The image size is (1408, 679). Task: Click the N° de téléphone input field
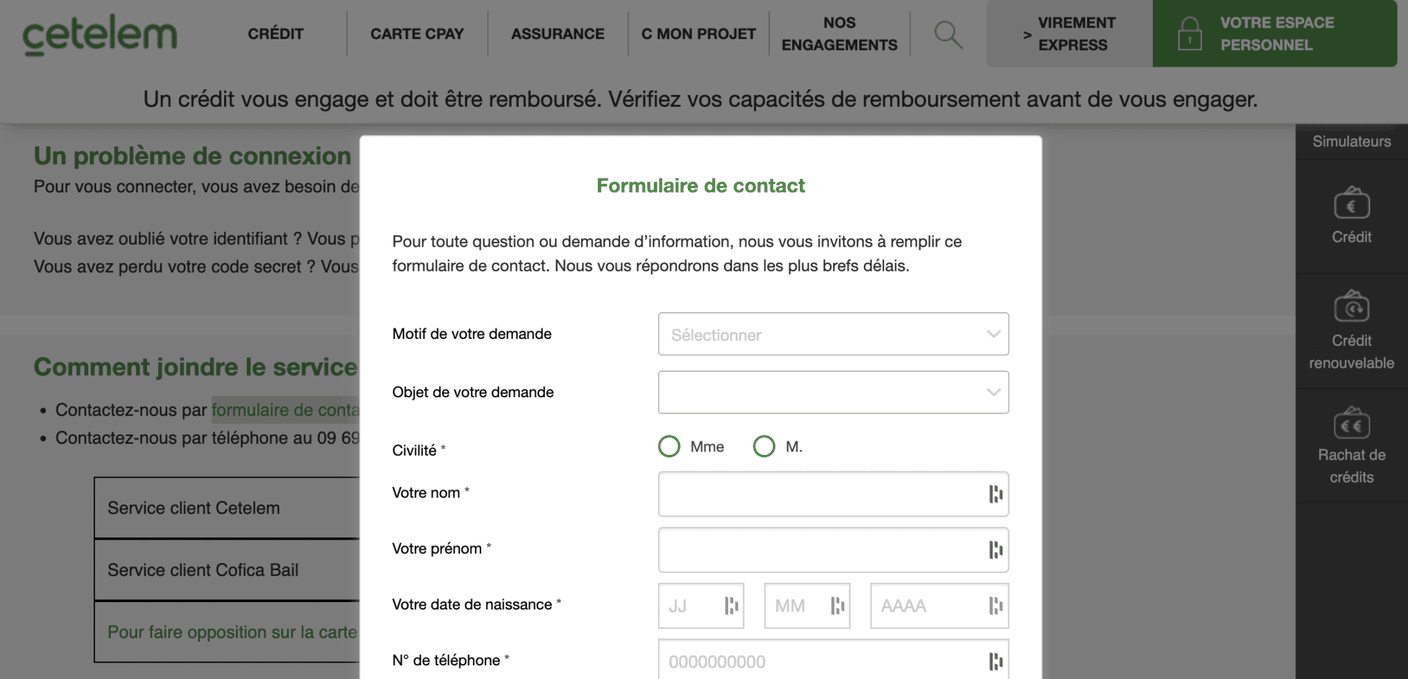click(x=833, y=661)
